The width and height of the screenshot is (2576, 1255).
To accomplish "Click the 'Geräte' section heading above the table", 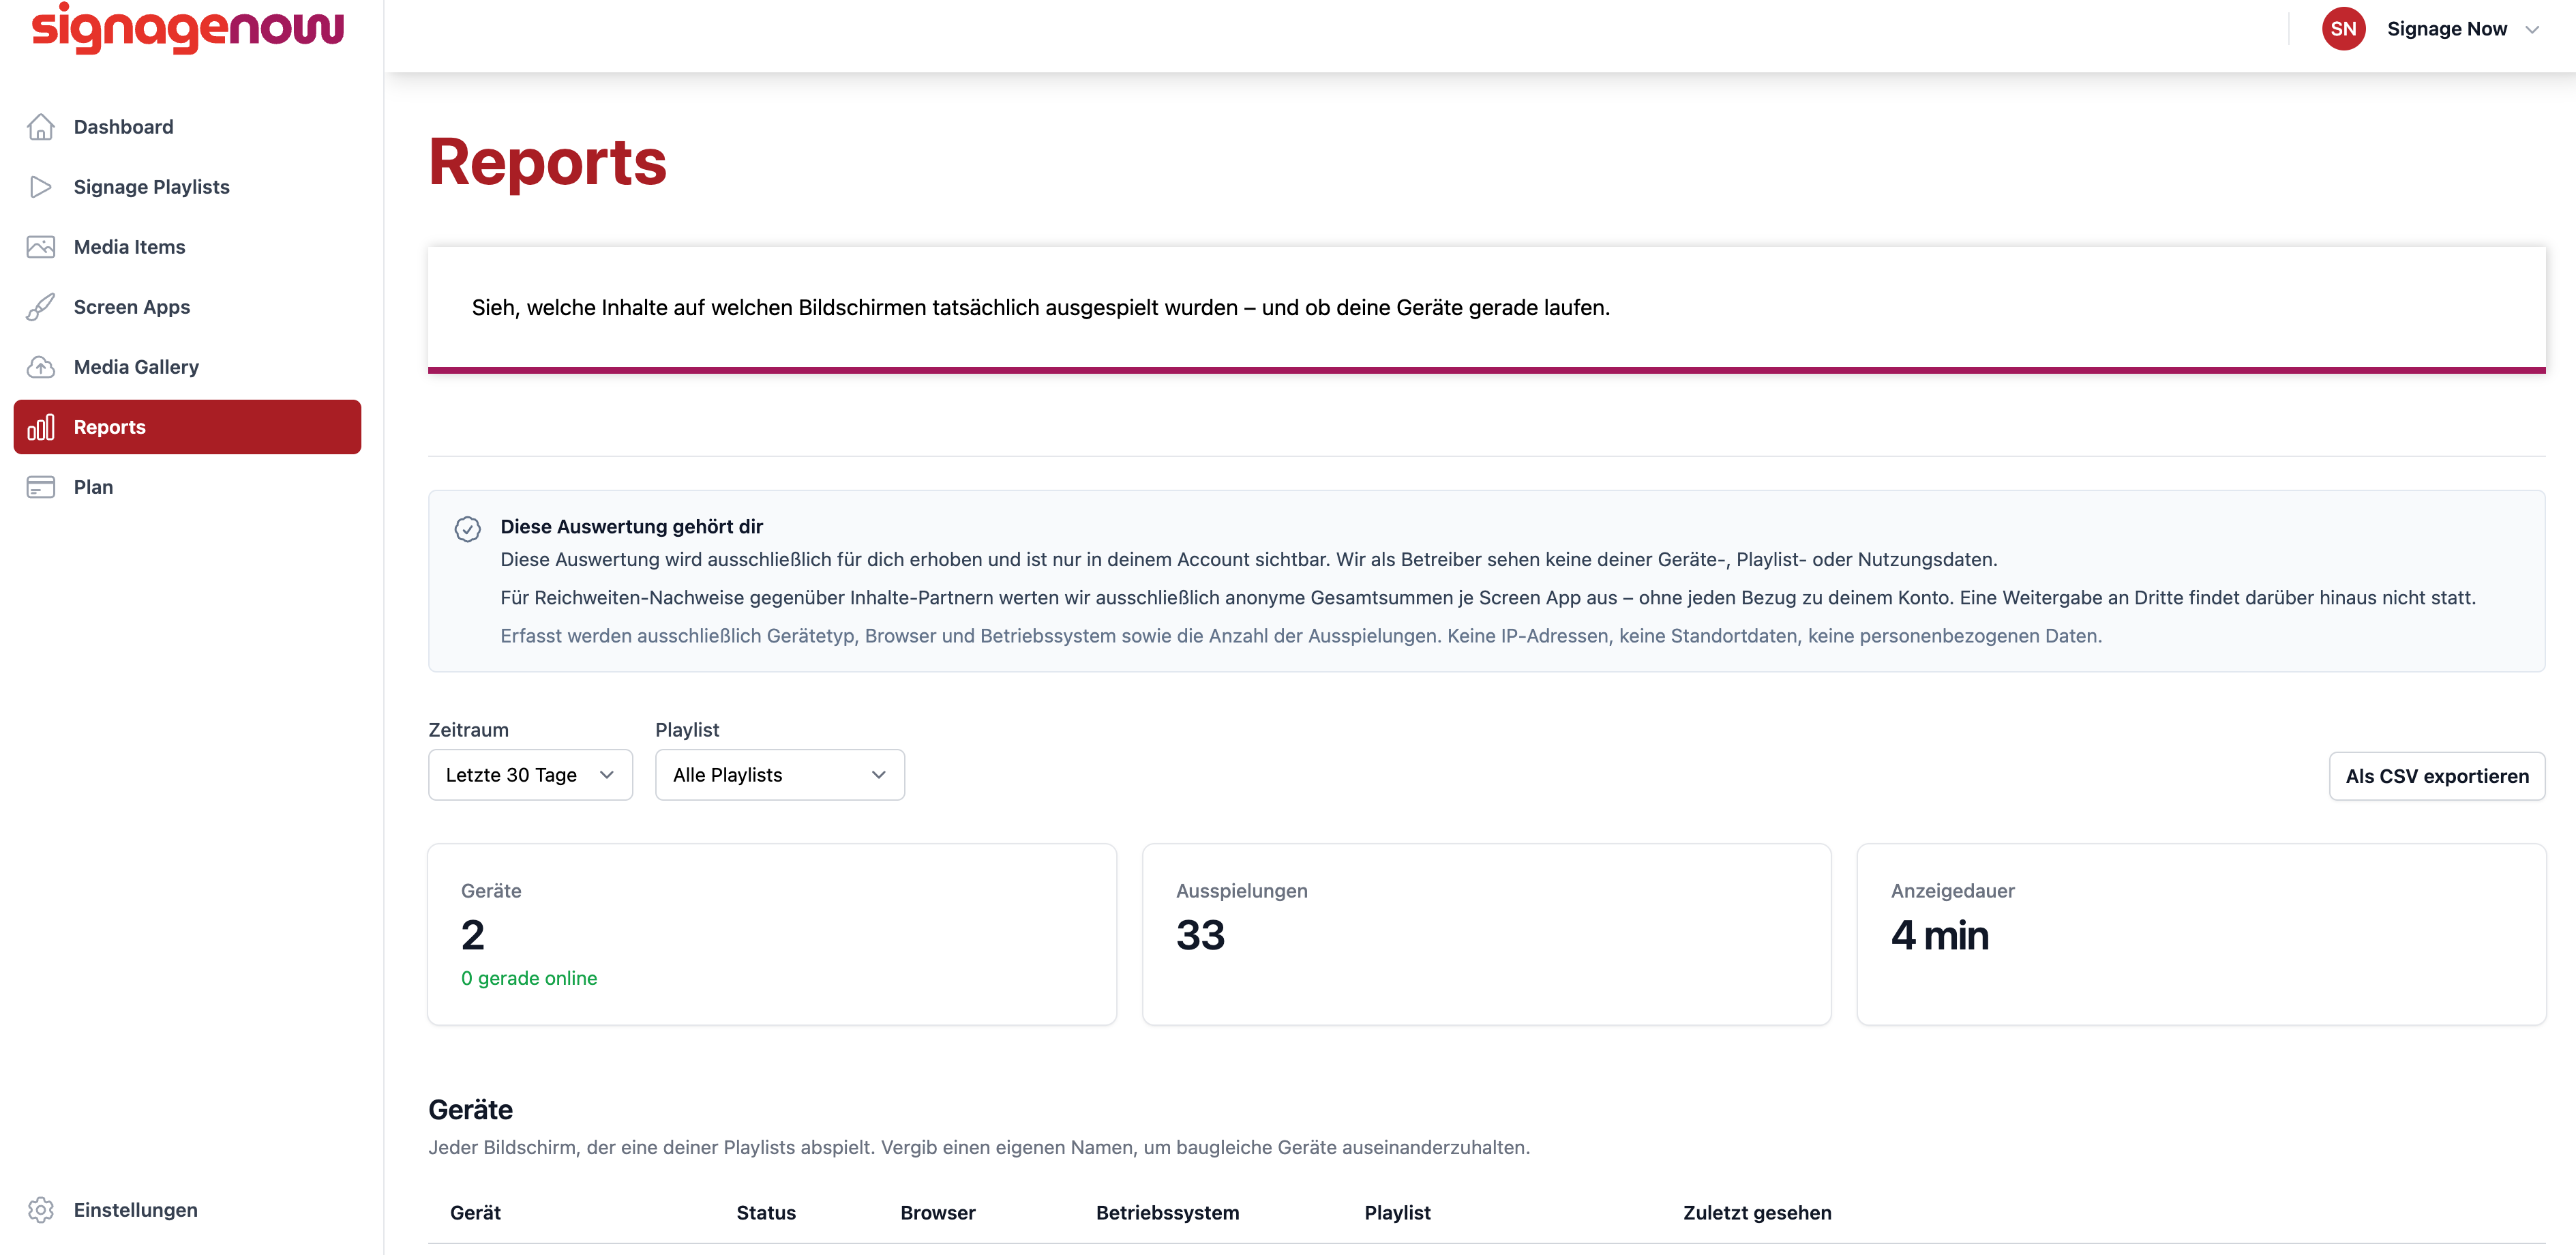I will point(470,1110).
